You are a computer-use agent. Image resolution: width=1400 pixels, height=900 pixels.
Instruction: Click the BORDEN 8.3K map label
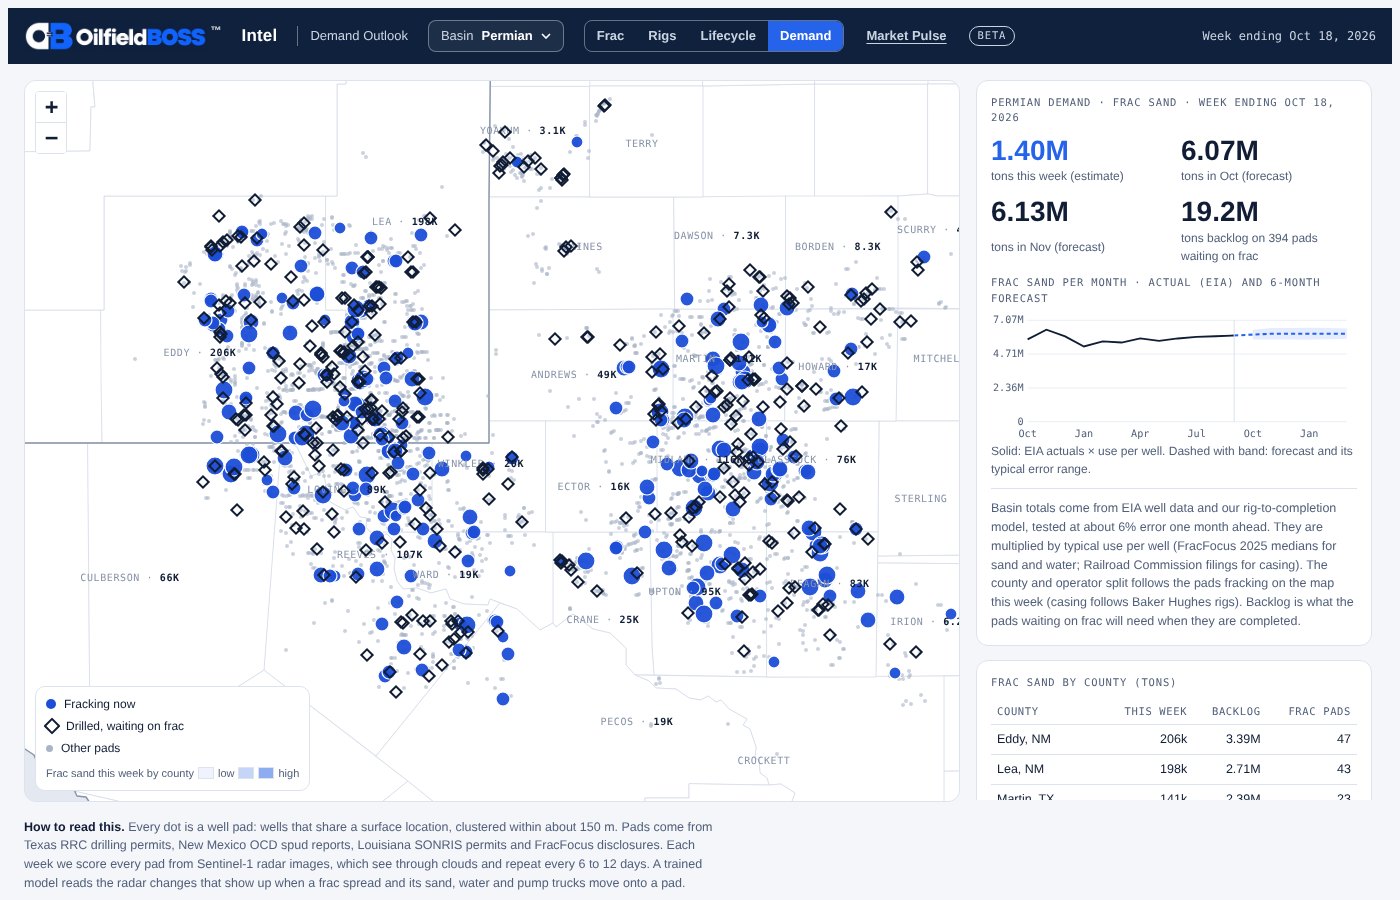(x=838, y=247)
